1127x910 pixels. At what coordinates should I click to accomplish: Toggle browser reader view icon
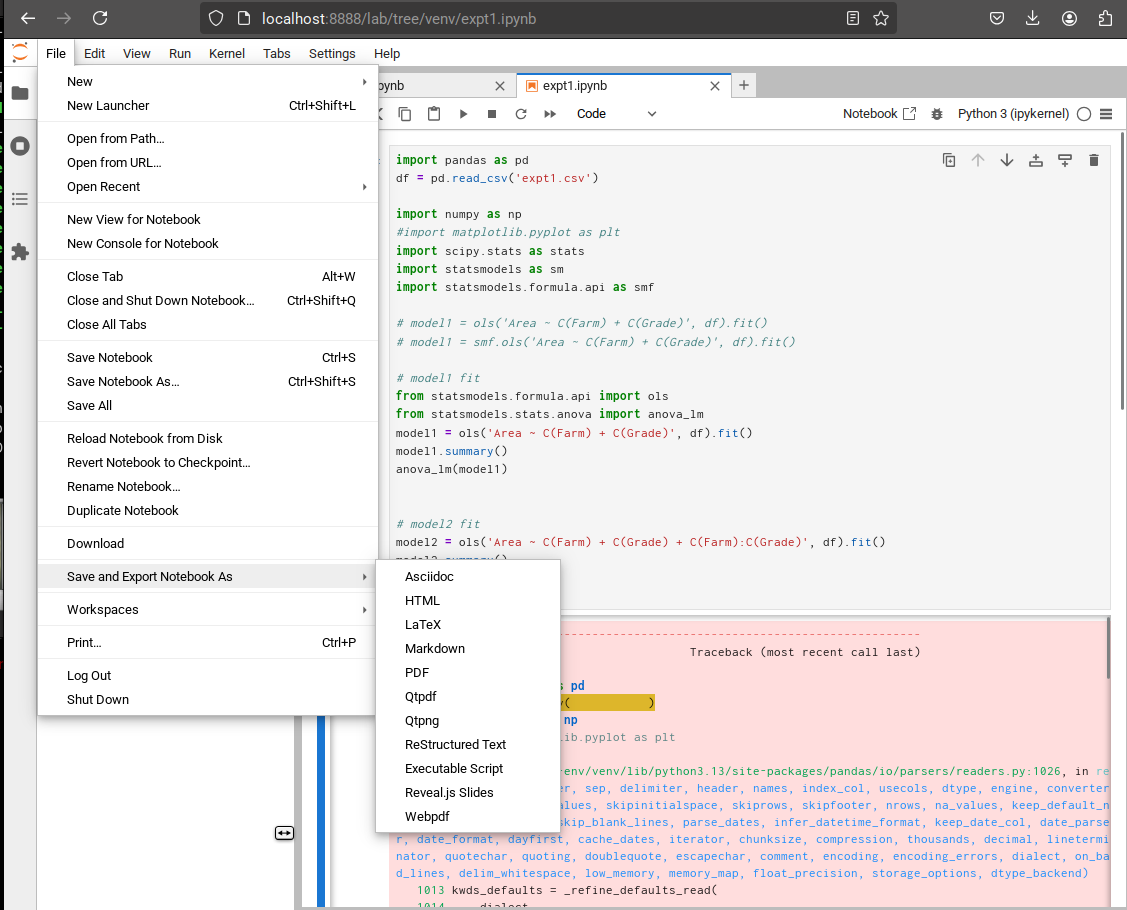(852, 18)
